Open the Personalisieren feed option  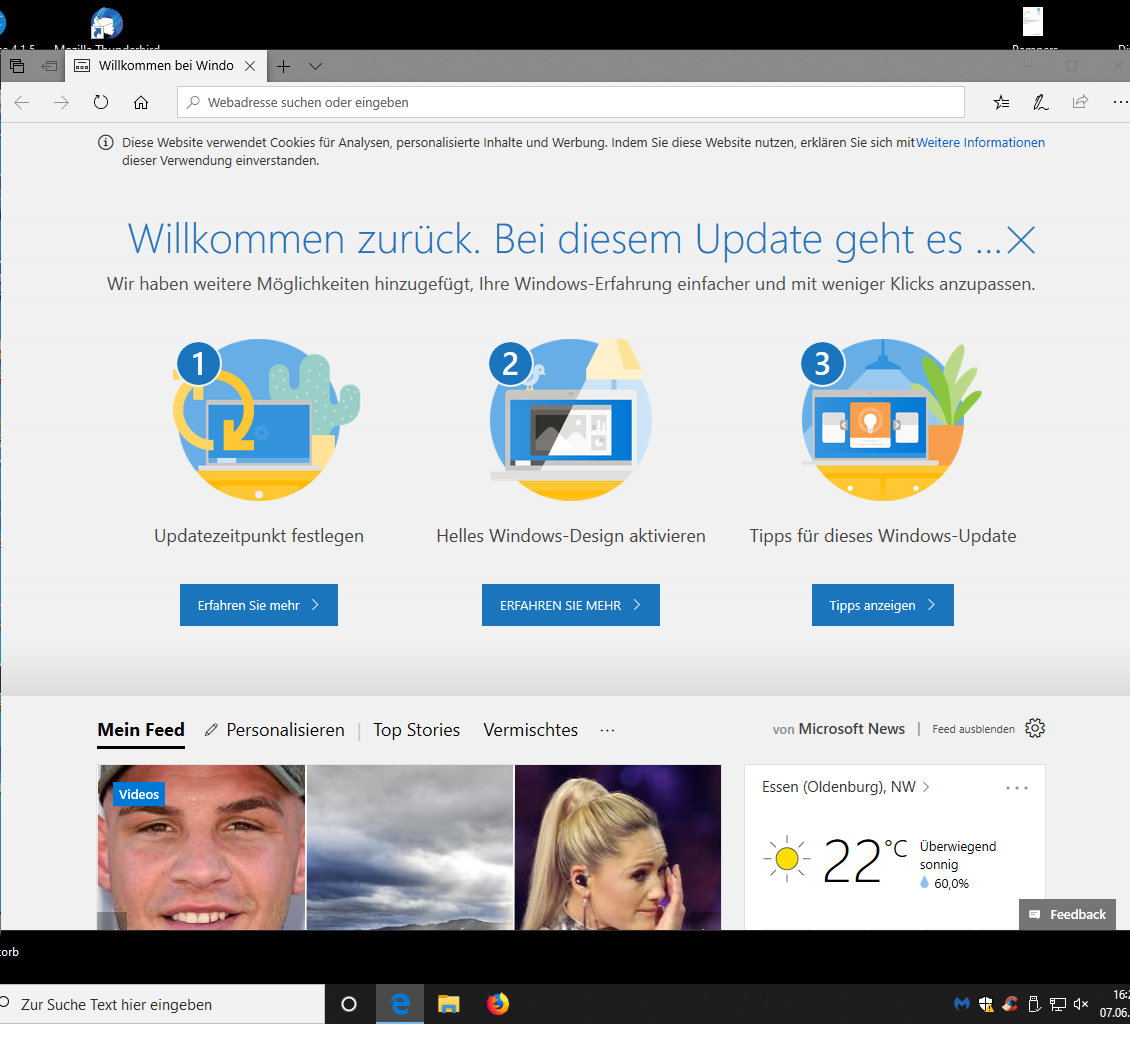pyautogui.click(x=275, y=730)
